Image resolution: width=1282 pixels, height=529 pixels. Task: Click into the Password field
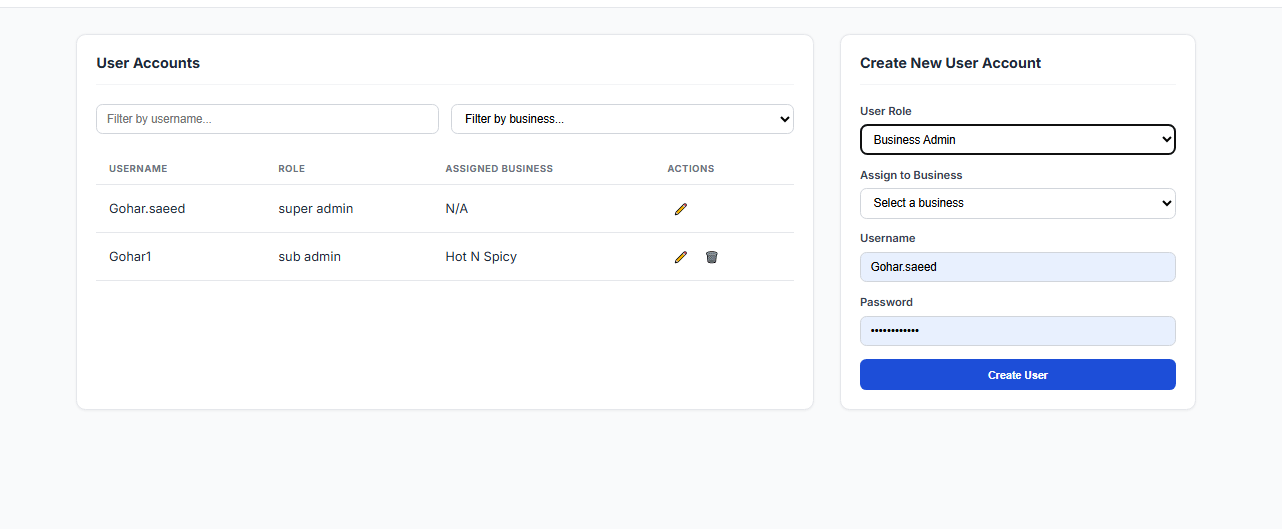[x=1017, y=331]
